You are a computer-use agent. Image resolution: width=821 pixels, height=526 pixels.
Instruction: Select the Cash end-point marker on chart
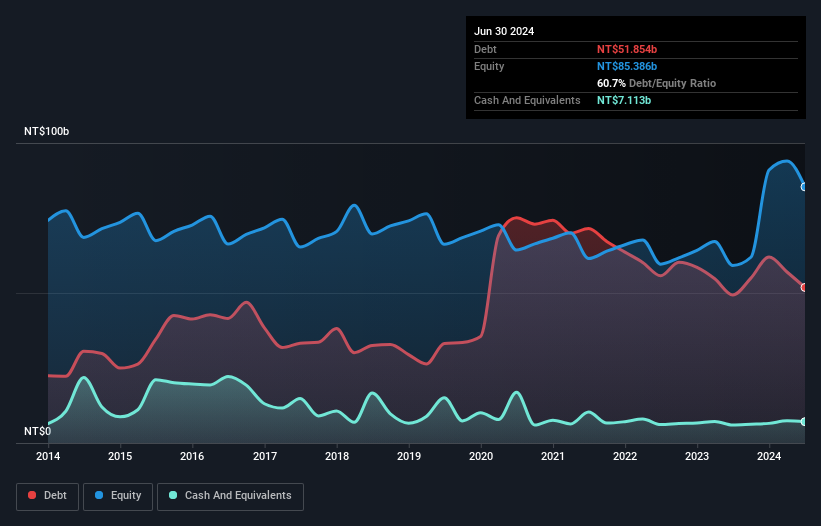pyautogui.click(x=804, y=422)
